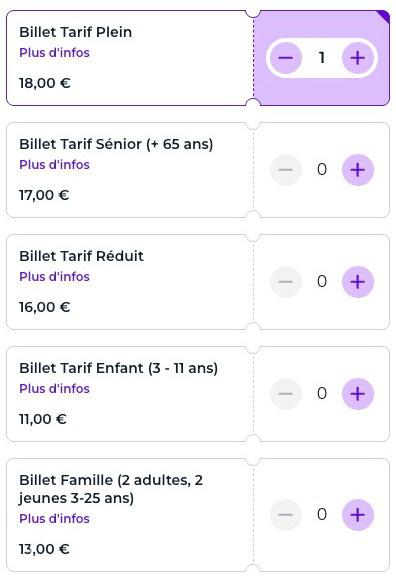Click minus button for Tarif Réduit ticket
396x579 pixels.
[286, 282]
